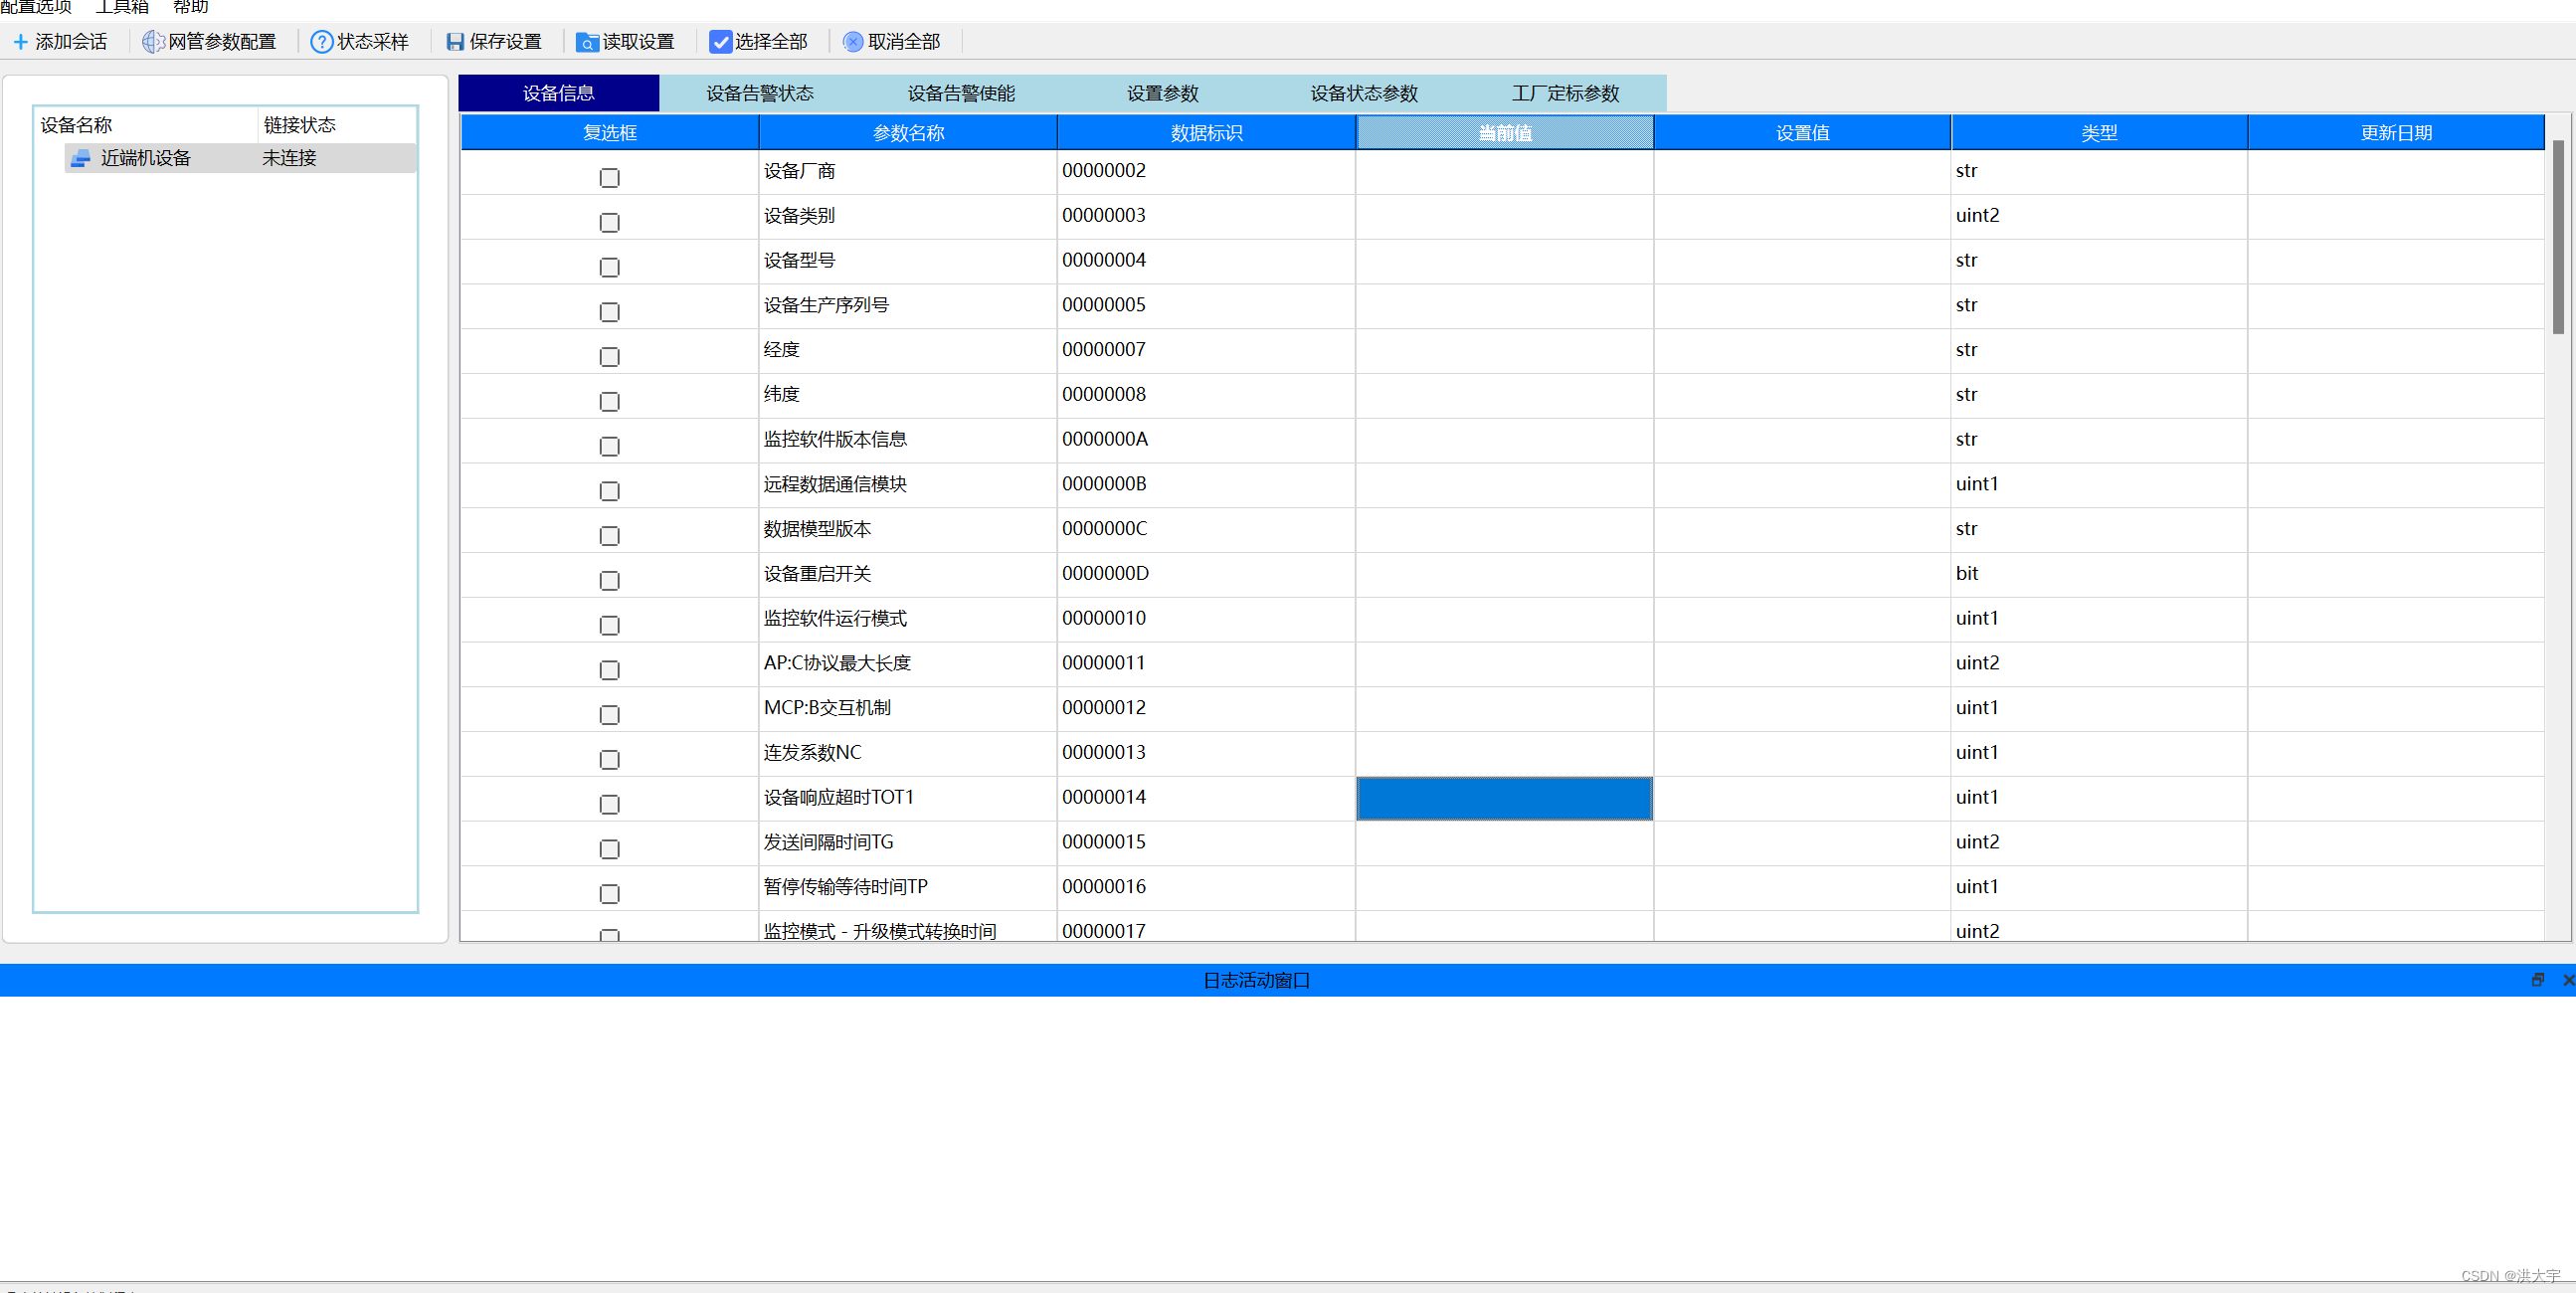Check the box for MCP:B交互机制
The height and width of the screenshot is (1293, 2576).
coord(609,715)
